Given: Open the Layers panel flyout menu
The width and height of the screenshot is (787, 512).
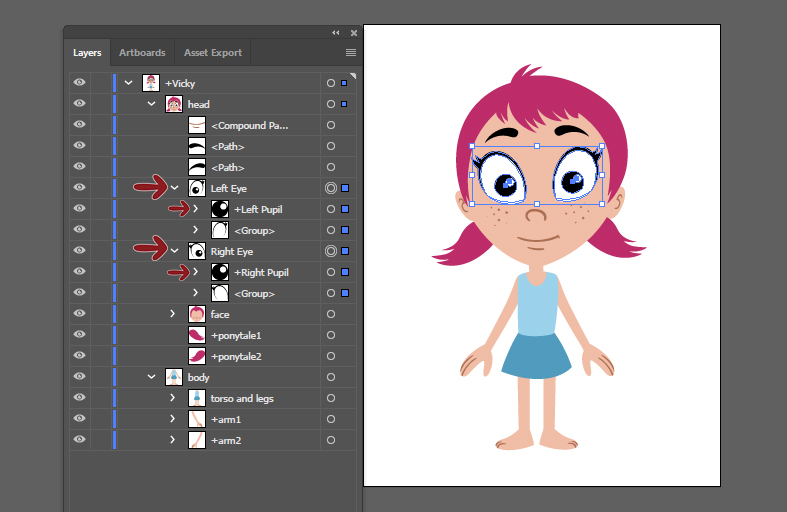Looking at the screenshot, I should click(351, 52).
